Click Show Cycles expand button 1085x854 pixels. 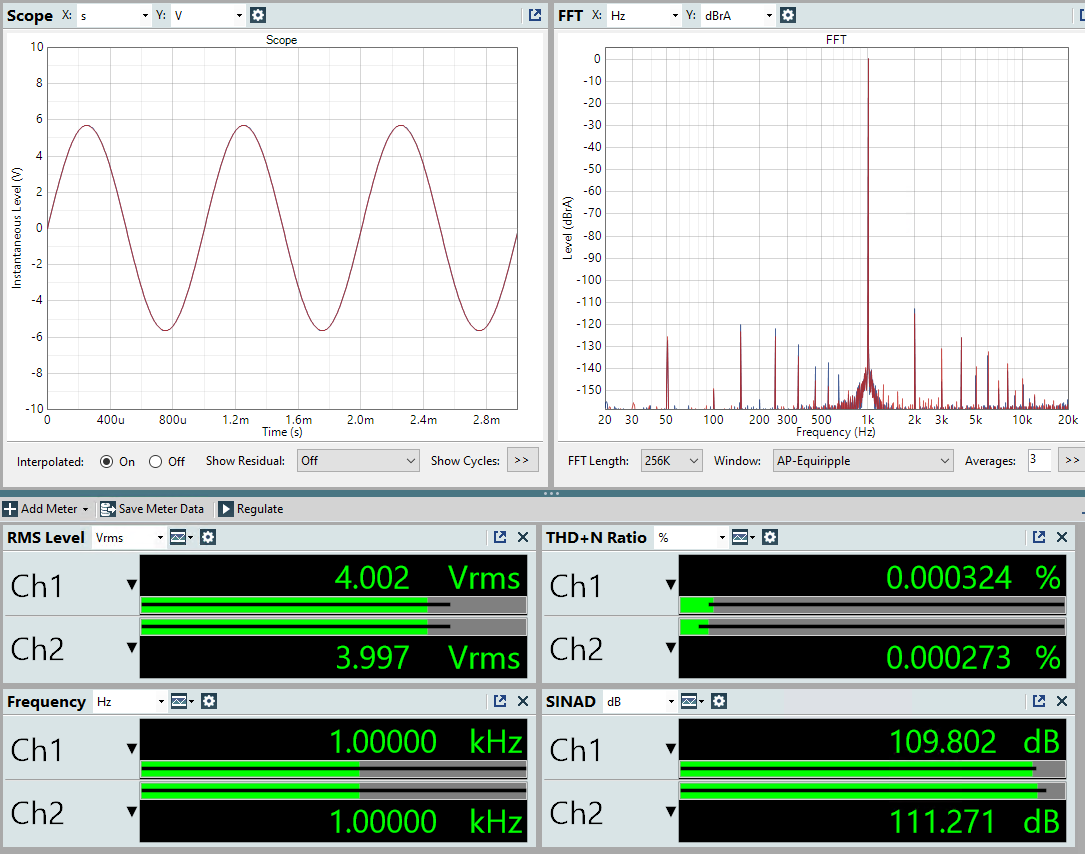coord(523,461)
